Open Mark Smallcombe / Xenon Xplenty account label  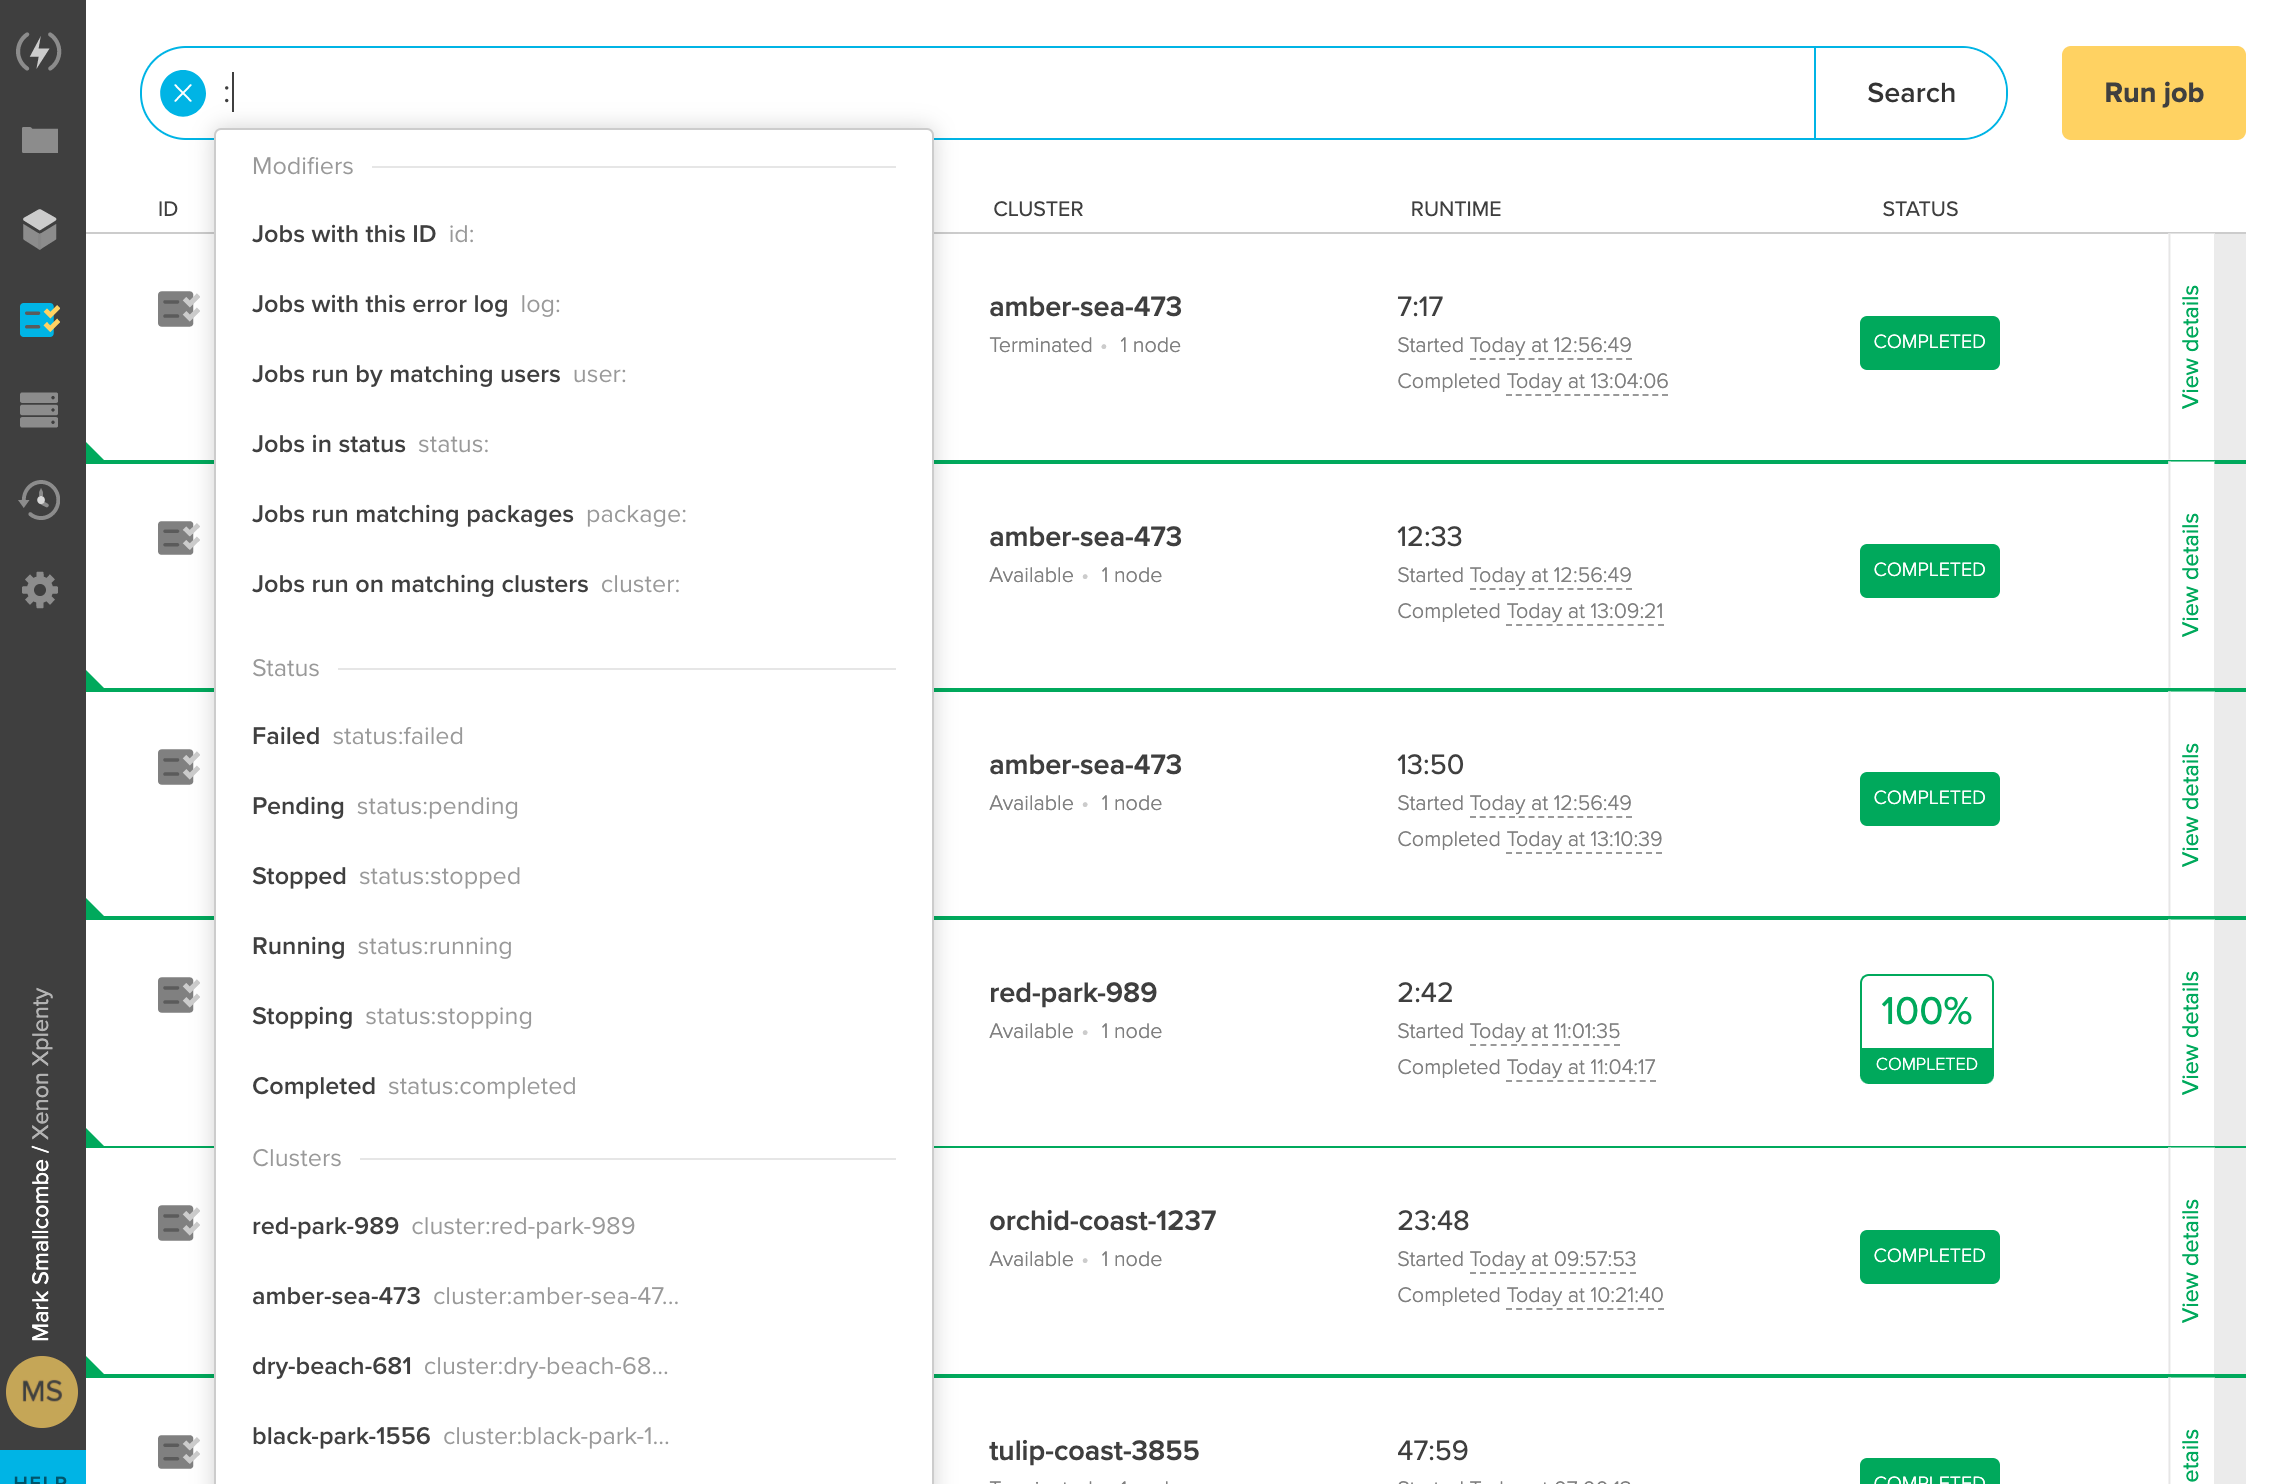[41, 1164]
